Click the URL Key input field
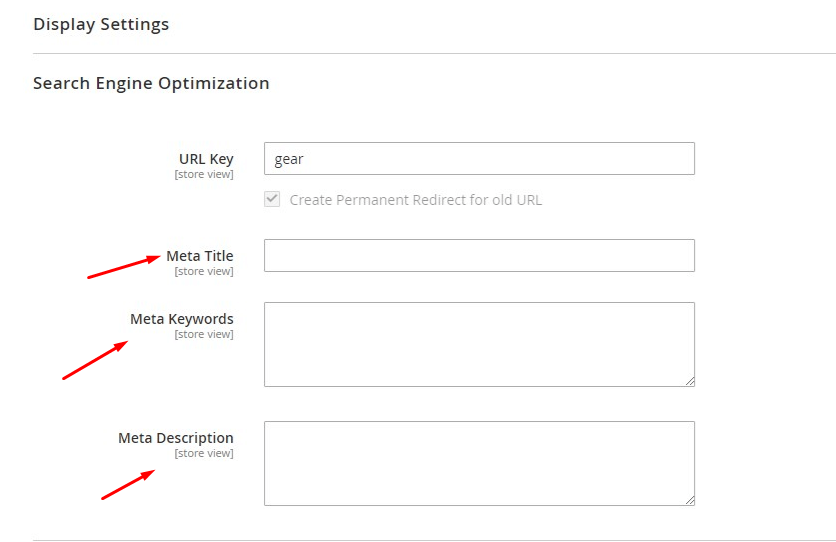836x542 pixels. (x=479, y=158)
